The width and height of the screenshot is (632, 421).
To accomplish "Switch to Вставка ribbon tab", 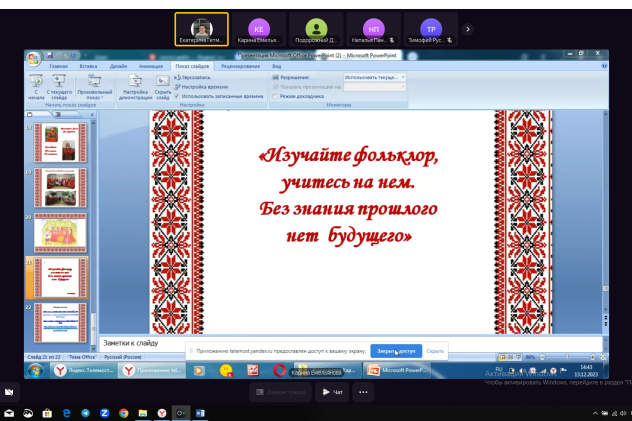I will coord(88,66).
